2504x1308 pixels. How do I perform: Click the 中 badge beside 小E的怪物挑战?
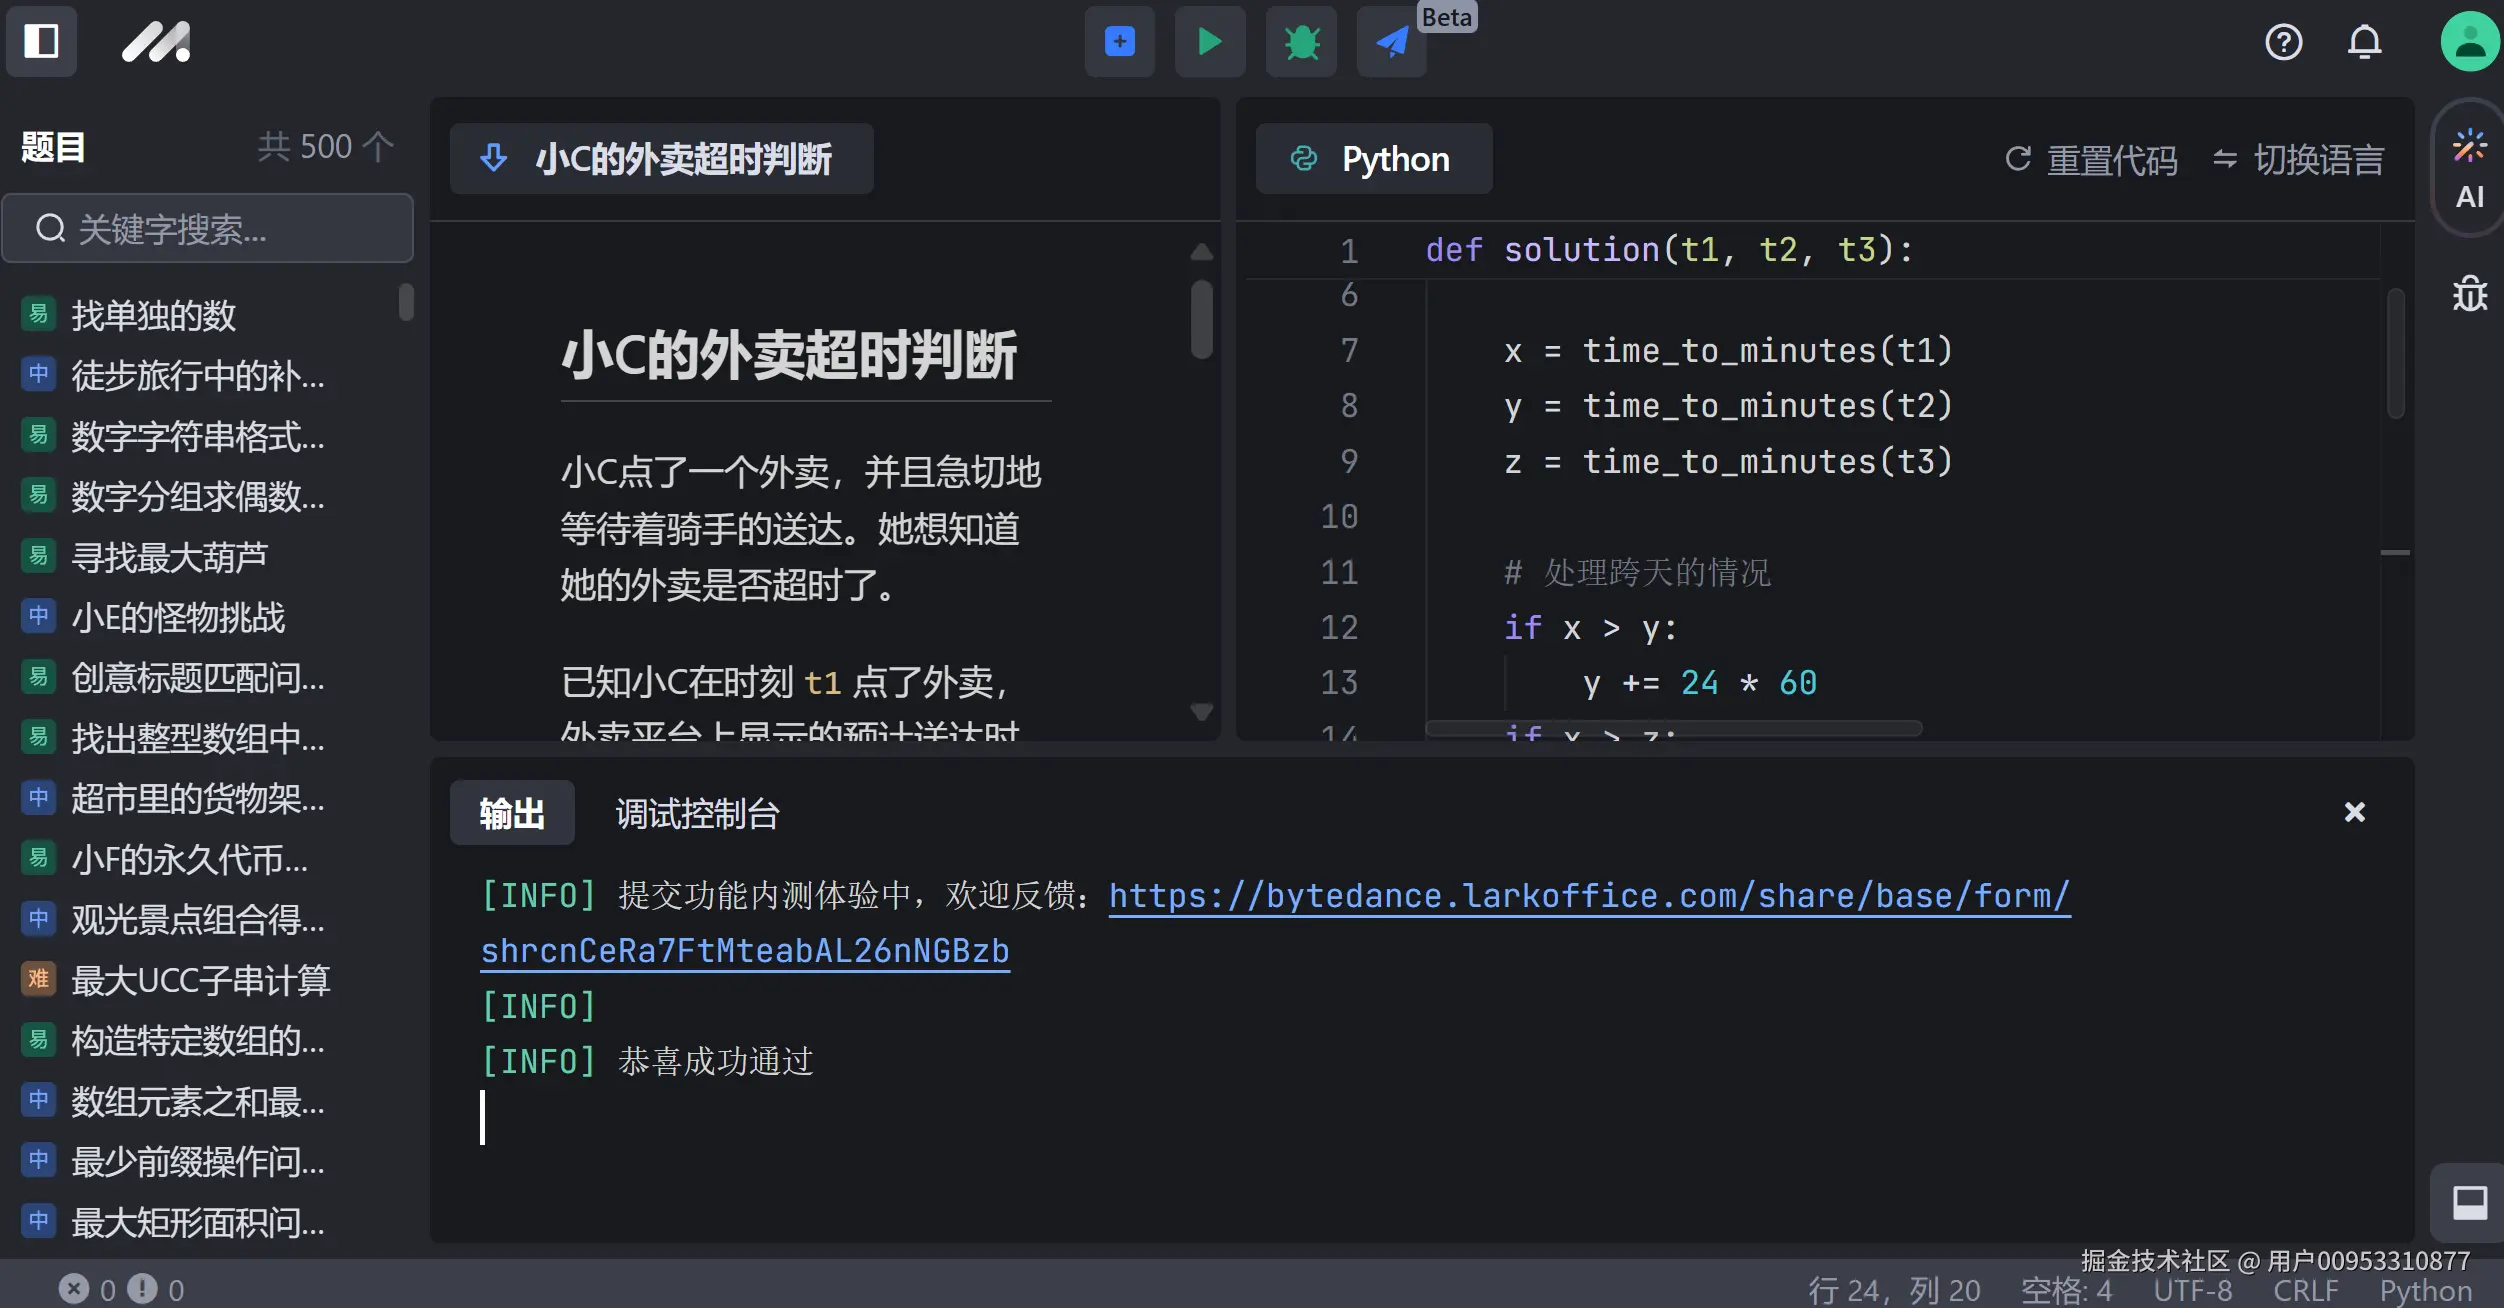(x=38, y=615)
